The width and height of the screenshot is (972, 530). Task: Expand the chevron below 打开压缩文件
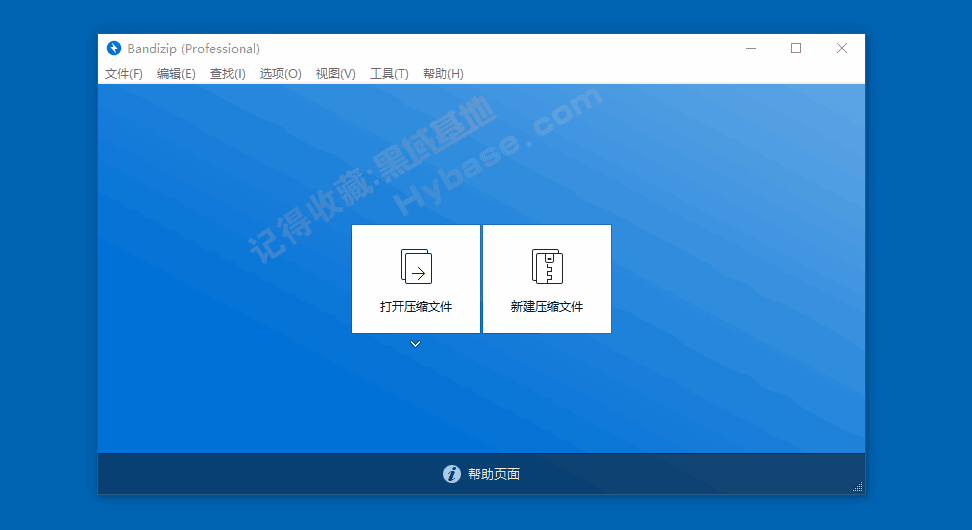coord(415,344)
